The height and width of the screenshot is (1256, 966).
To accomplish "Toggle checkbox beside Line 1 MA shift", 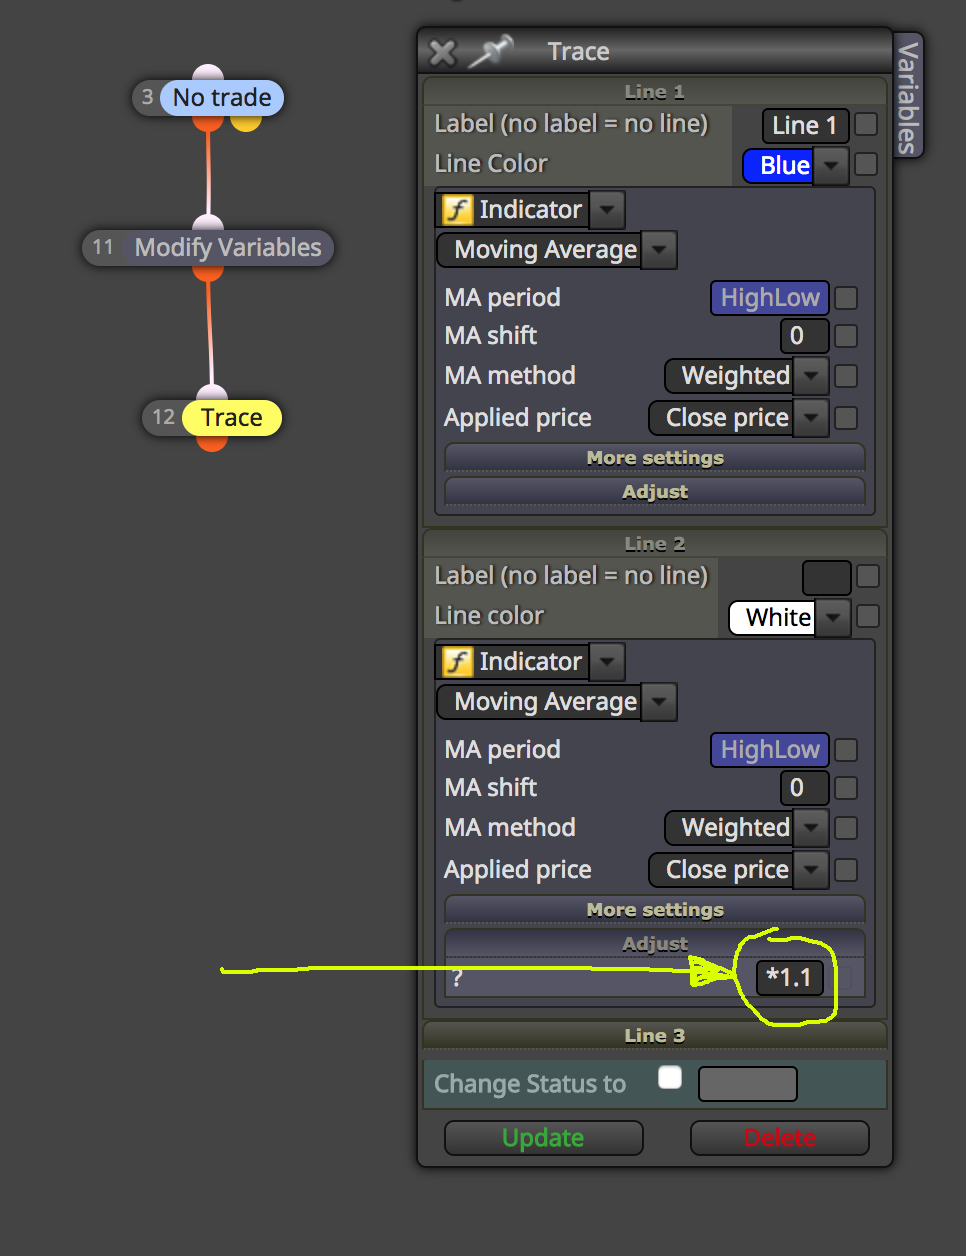I will coord(846,336).
